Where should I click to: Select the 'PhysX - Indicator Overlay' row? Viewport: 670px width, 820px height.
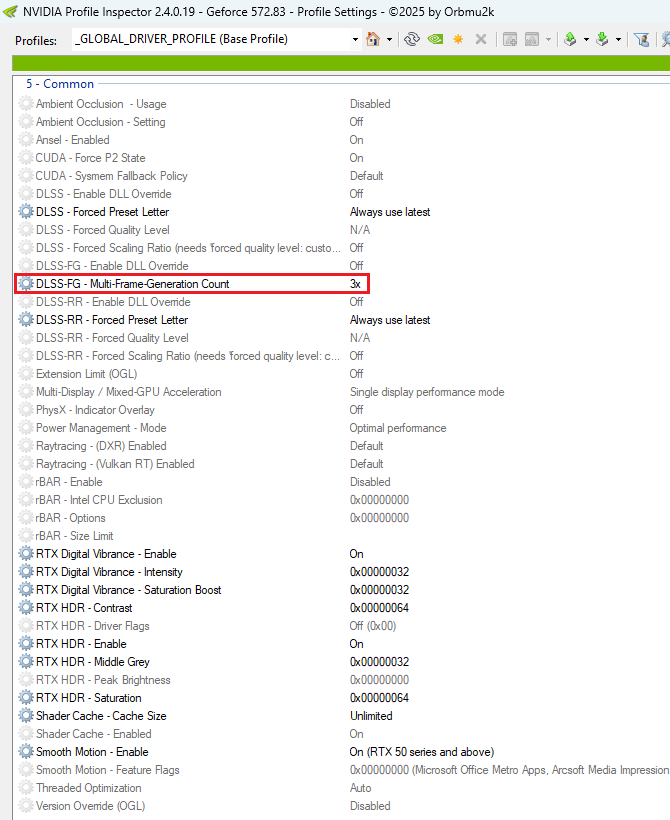341,410
